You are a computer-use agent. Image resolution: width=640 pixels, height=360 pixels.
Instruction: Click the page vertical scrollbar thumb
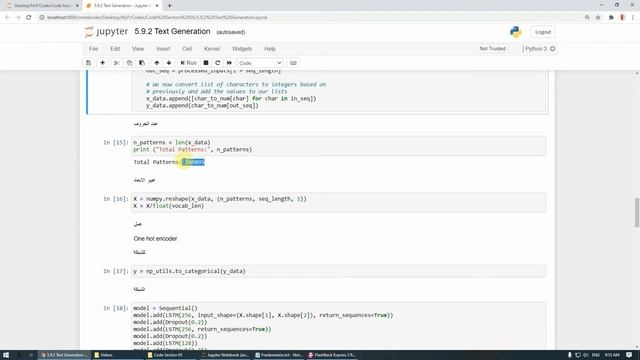637,212
